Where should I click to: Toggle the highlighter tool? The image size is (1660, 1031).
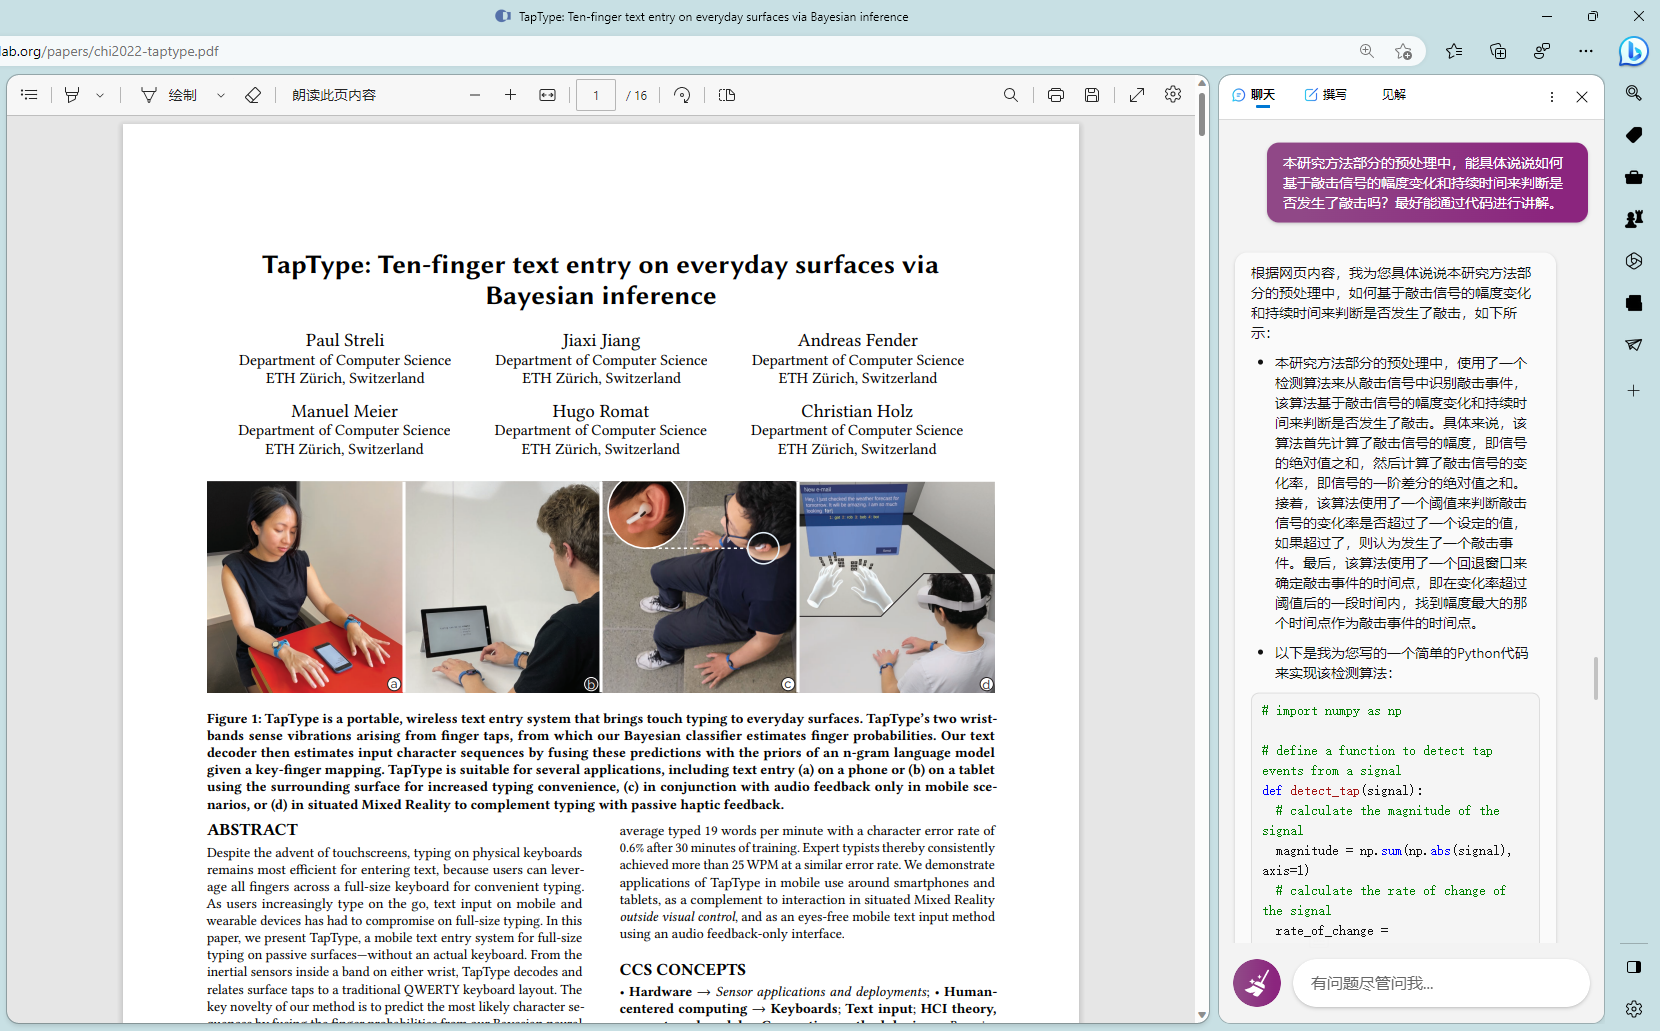[x=72, y=95]
